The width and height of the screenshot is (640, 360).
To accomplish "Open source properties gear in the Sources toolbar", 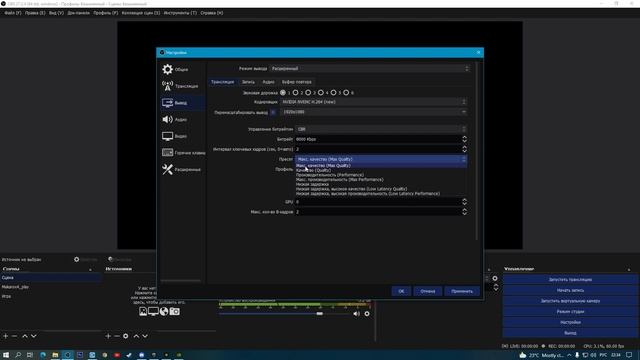I will [126, 336].
